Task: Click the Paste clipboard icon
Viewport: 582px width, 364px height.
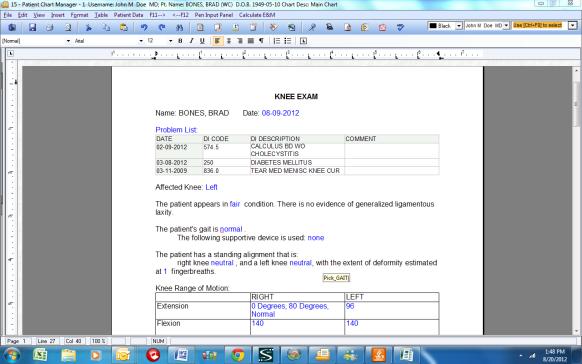Action: pyautogui.click(x=124, y=27)
